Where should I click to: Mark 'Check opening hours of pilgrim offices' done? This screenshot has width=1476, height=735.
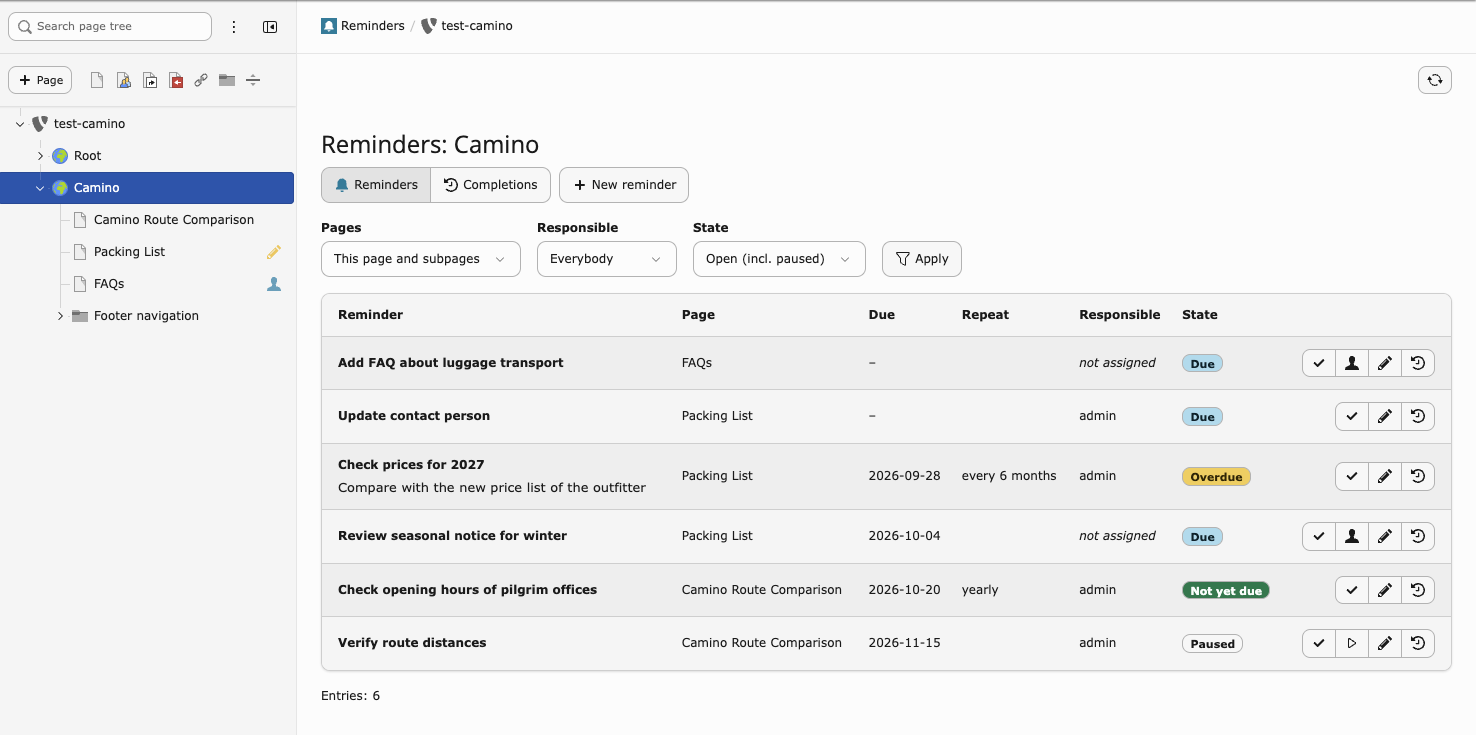click(x=1352, y=590)
